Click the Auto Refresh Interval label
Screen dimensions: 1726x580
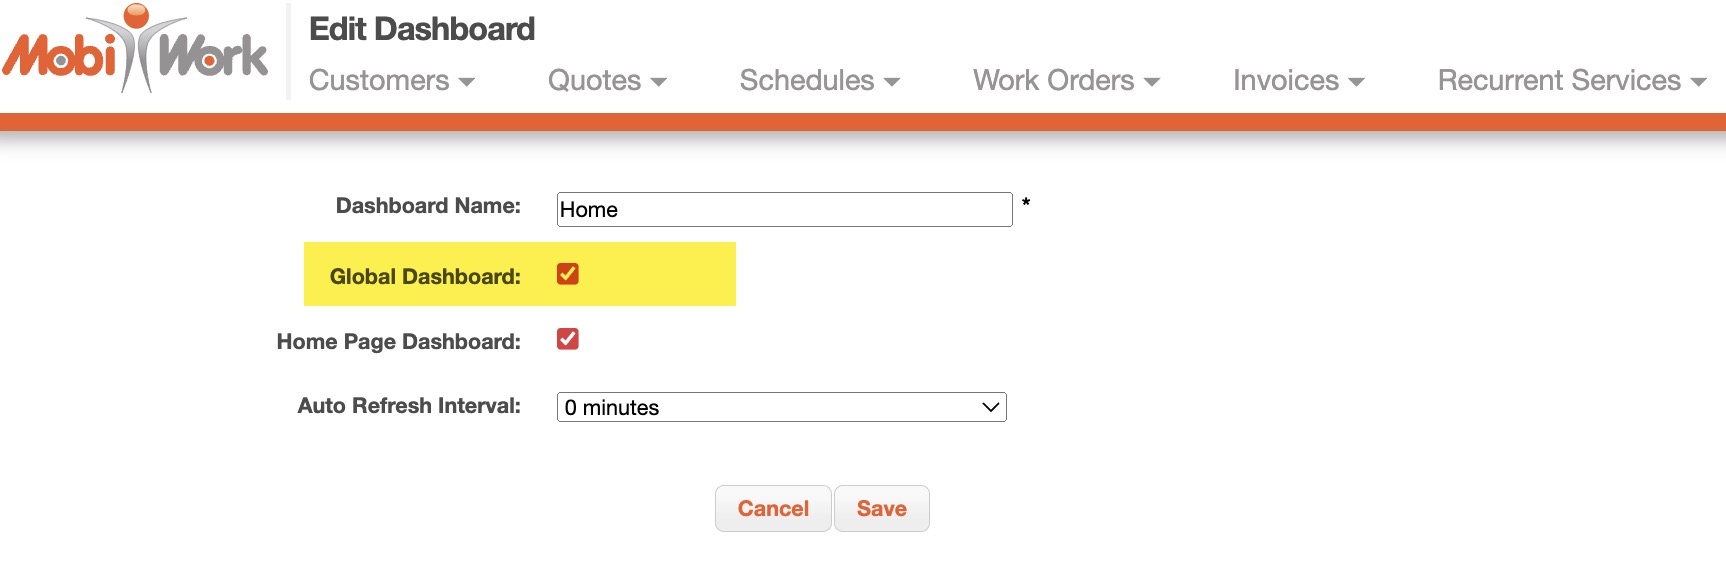(409, 406)
